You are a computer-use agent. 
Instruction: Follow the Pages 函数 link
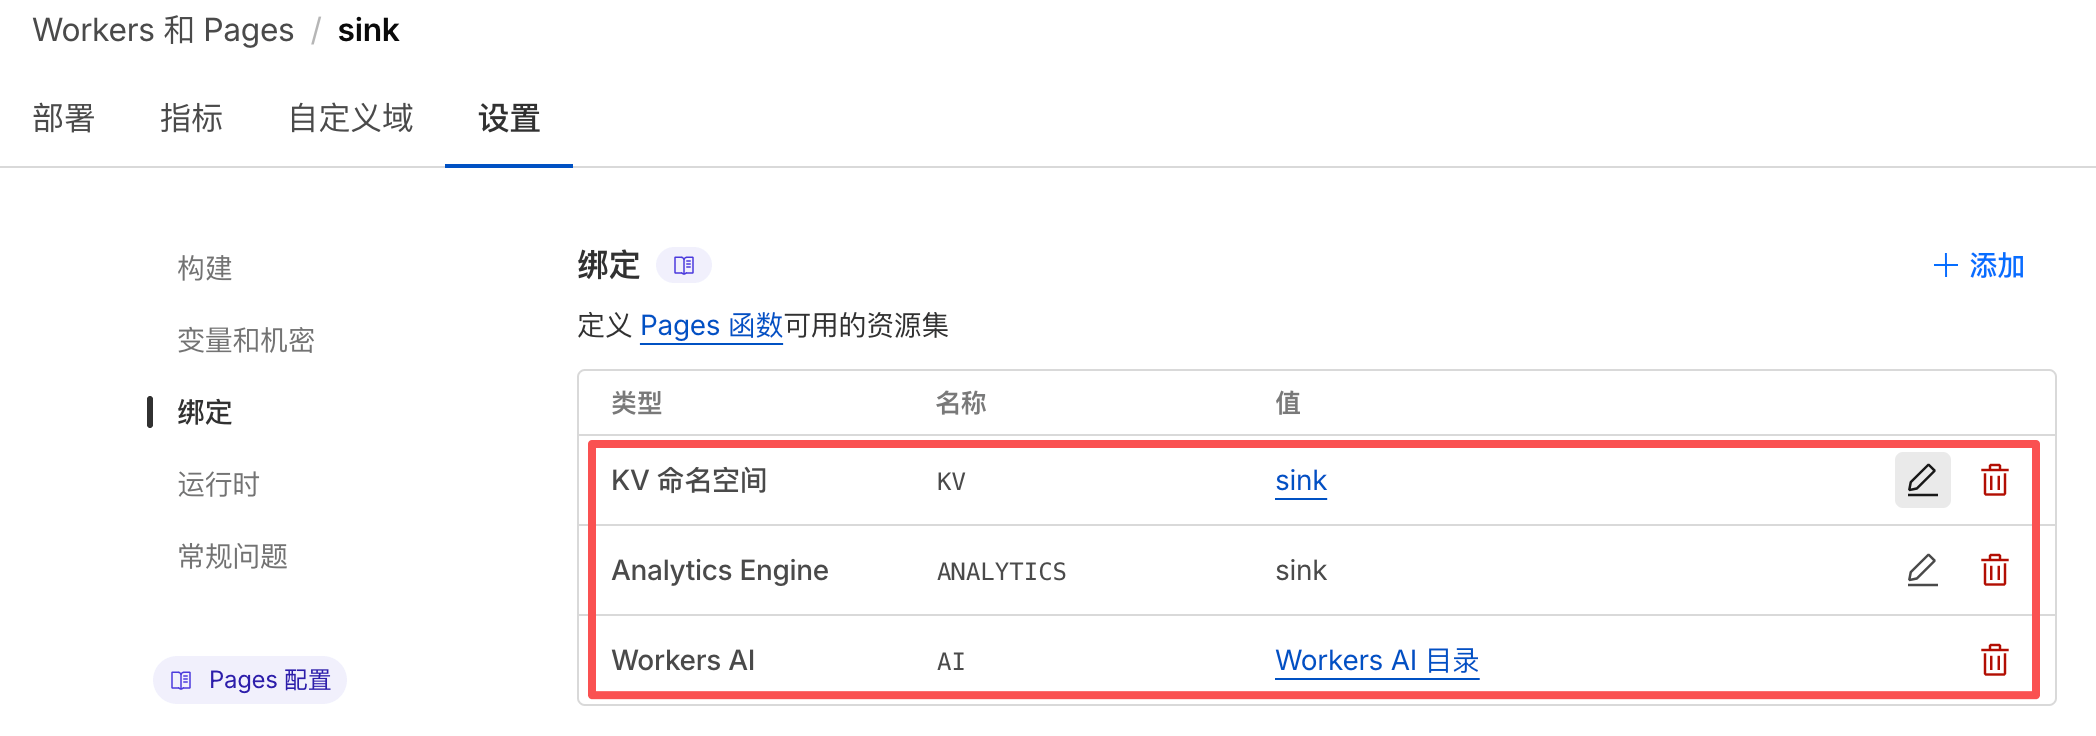coord(711,326)
